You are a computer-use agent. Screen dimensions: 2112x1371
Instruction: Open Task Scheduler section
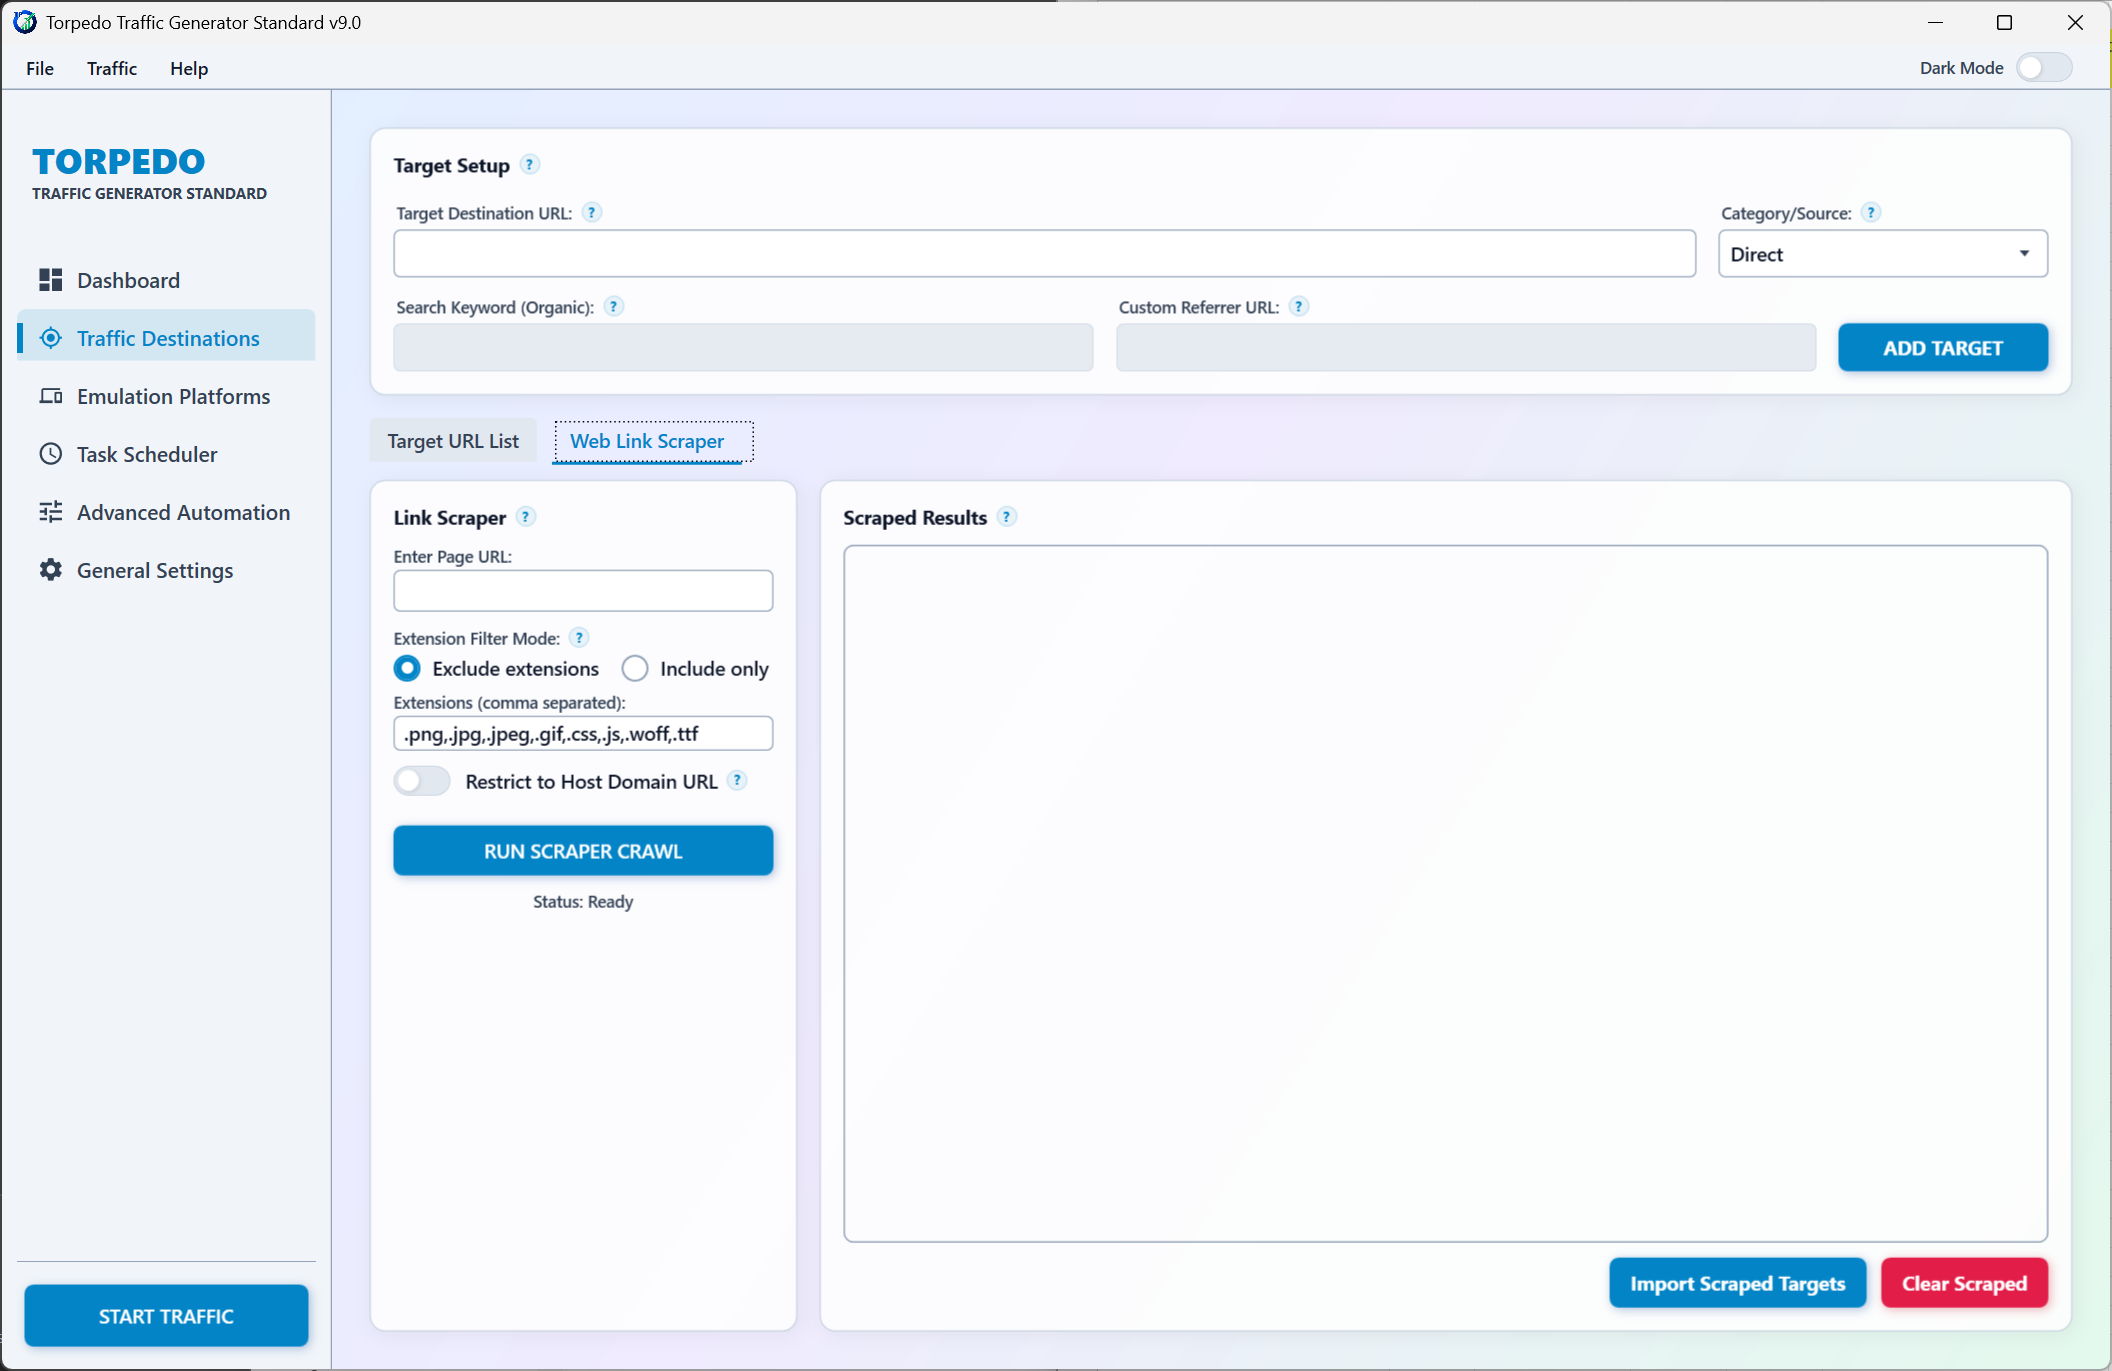pos(166,454)
